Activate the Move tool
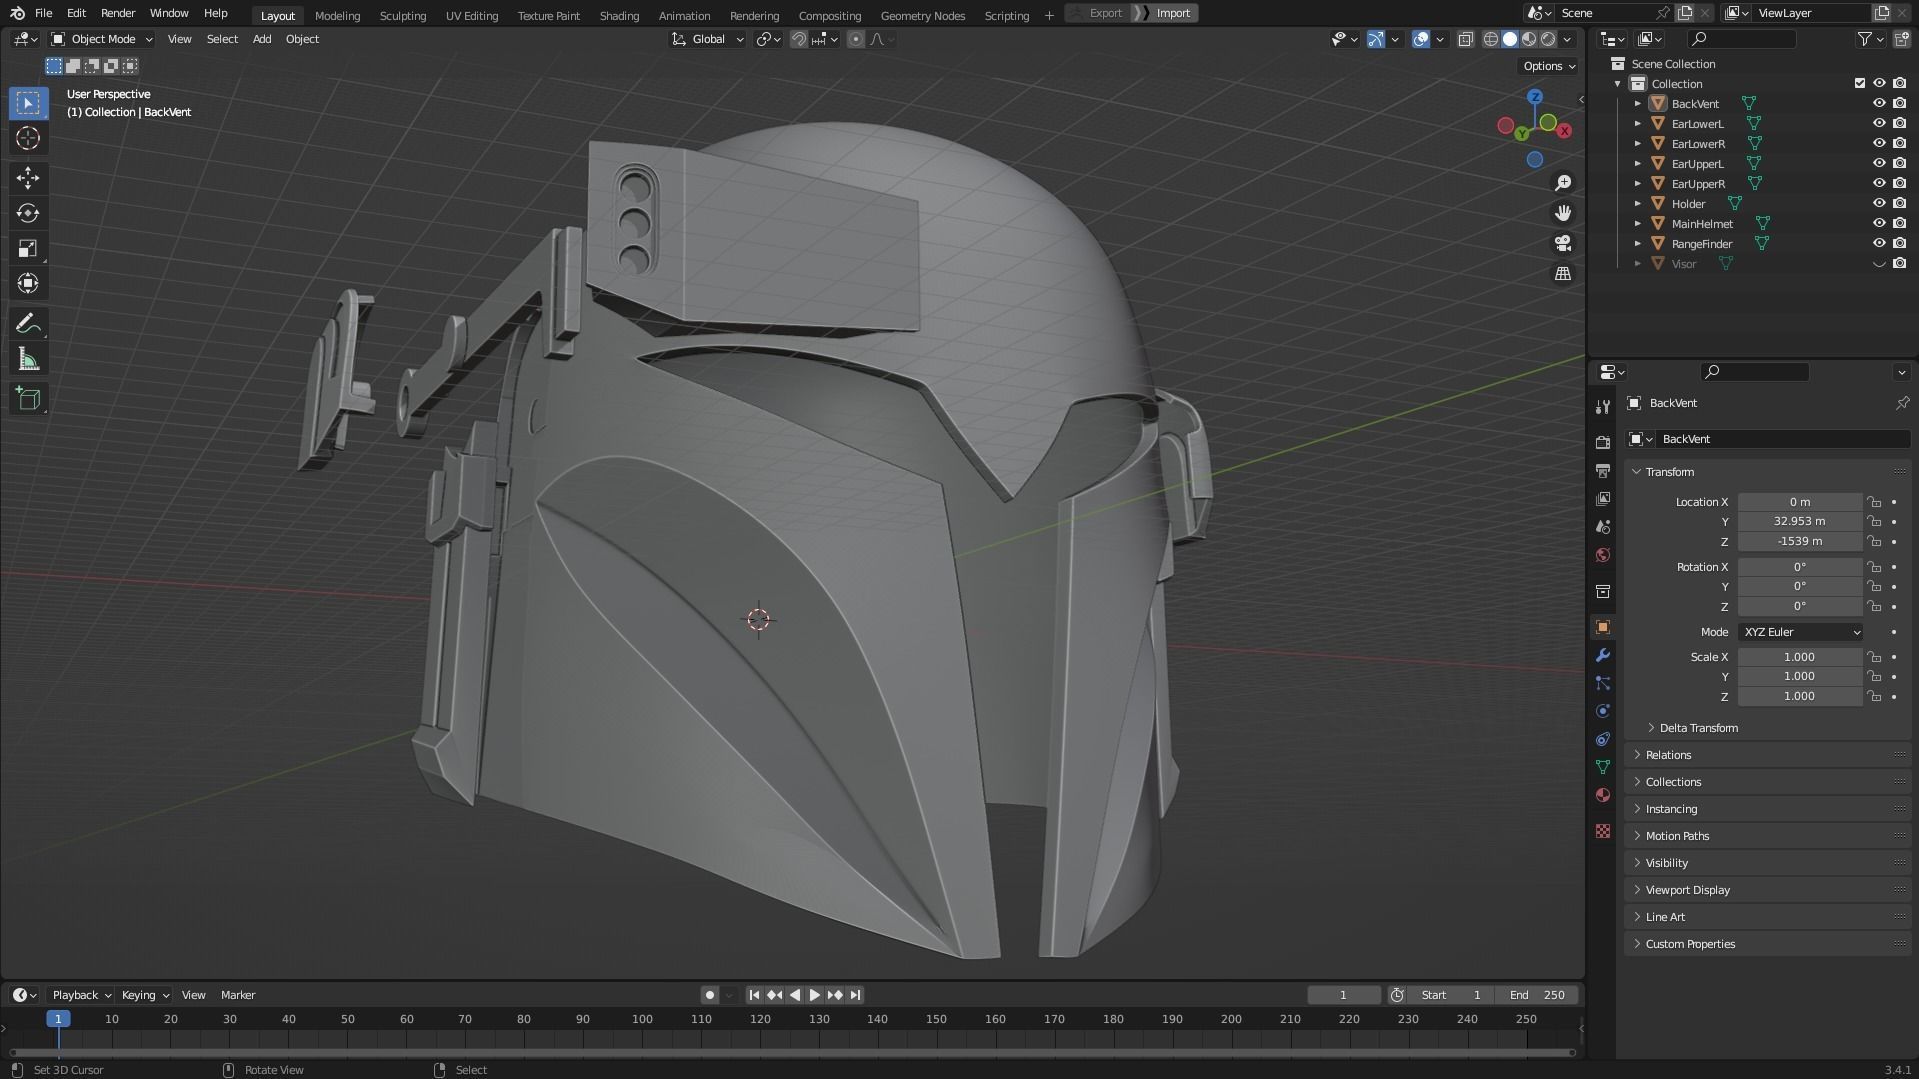This screenshot has width=1919, height=1079. click(28, 178)
